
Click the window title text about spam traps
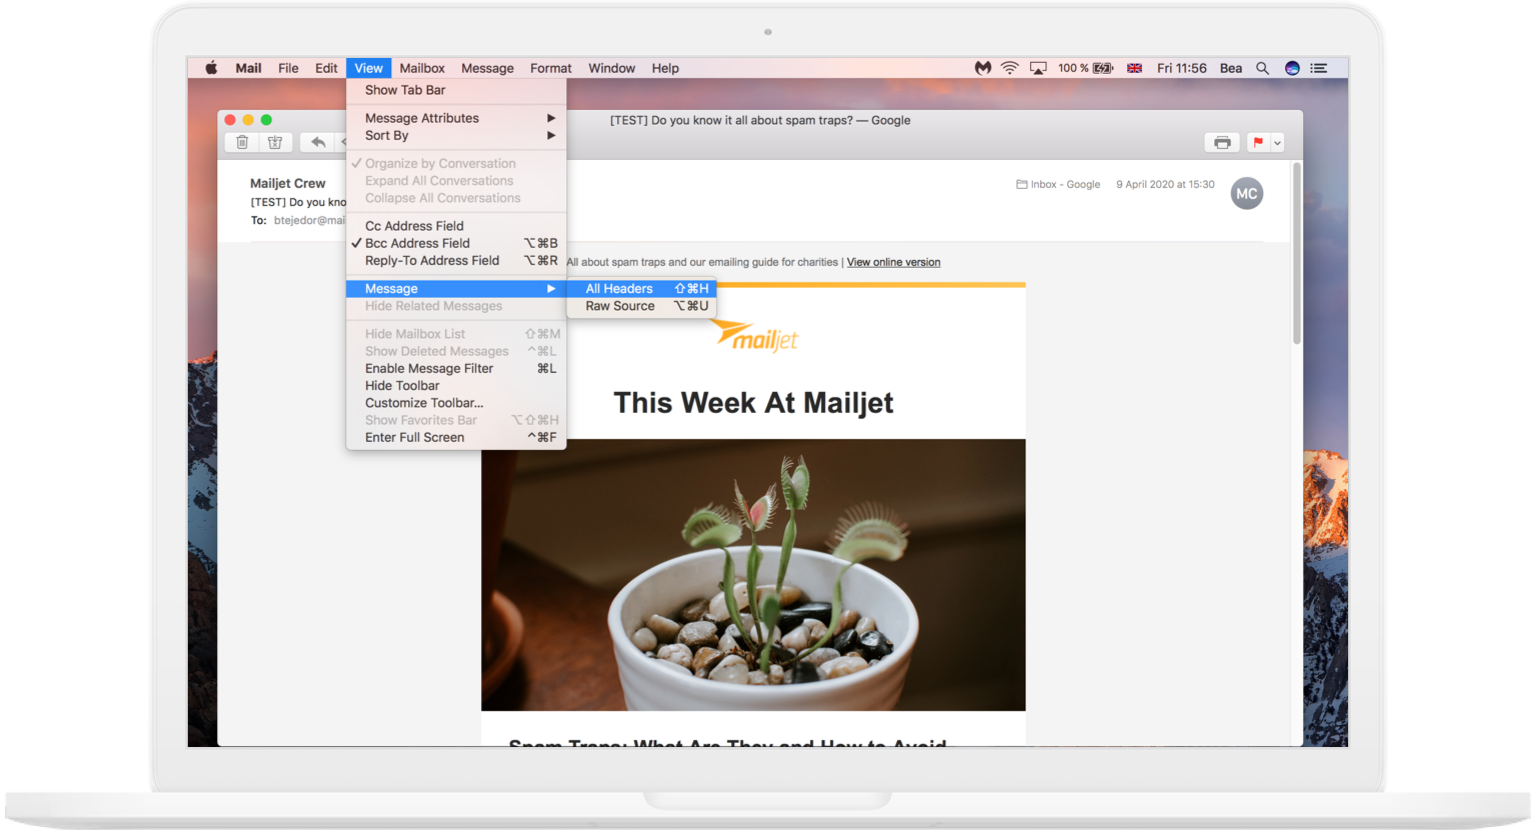760,120
